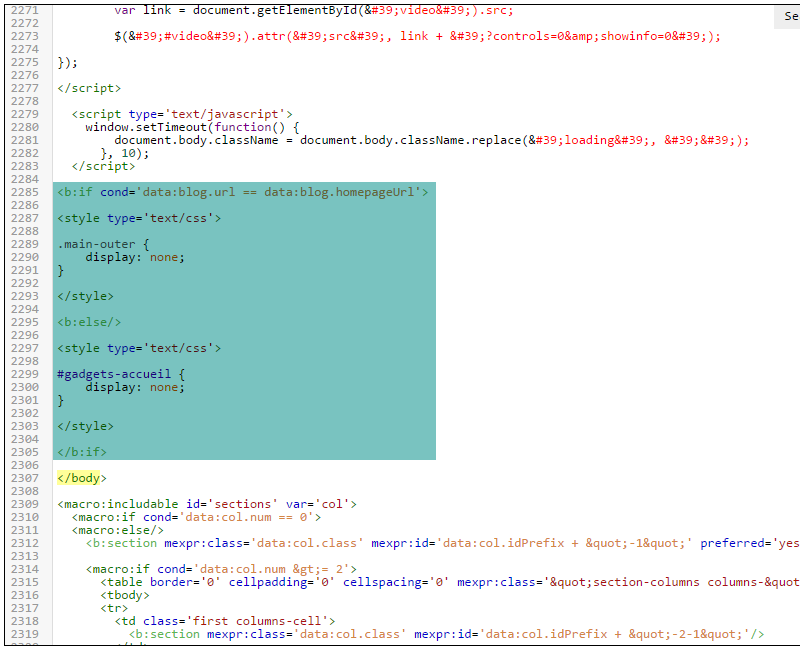Click the b:if cond homepageUrl line
This screenshot has height=650, width=800.
243,192
